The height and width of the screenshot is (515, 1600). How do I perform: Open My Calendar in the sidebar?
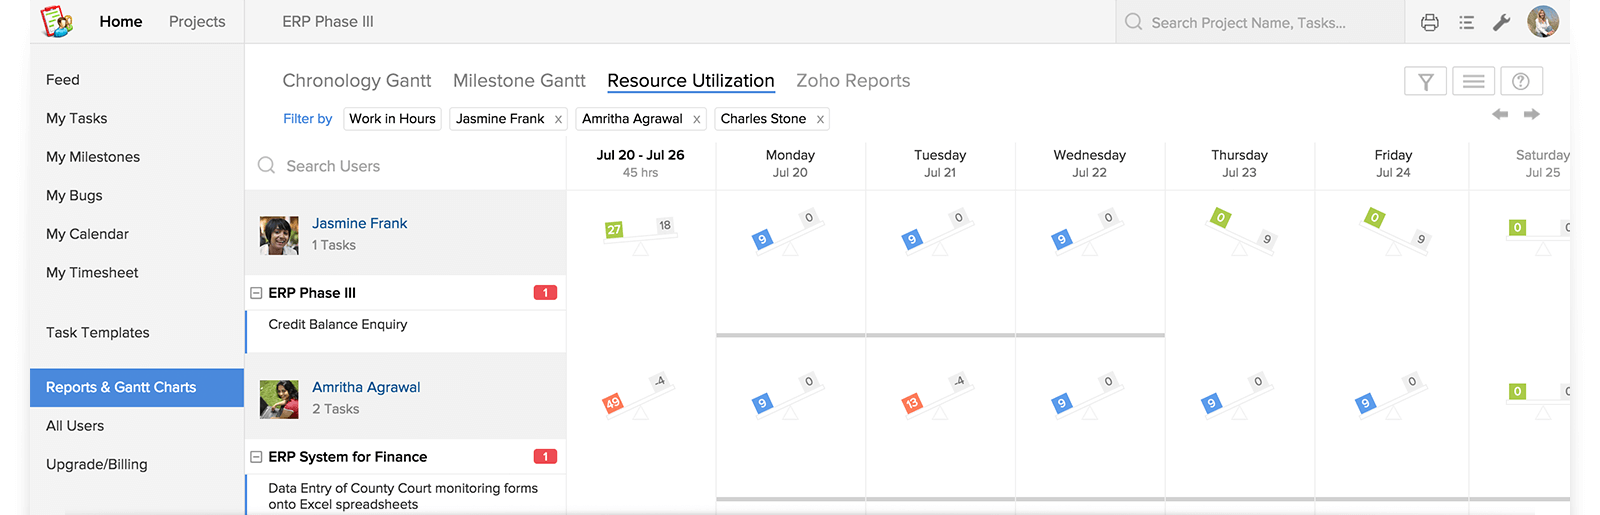coord(87,234)
